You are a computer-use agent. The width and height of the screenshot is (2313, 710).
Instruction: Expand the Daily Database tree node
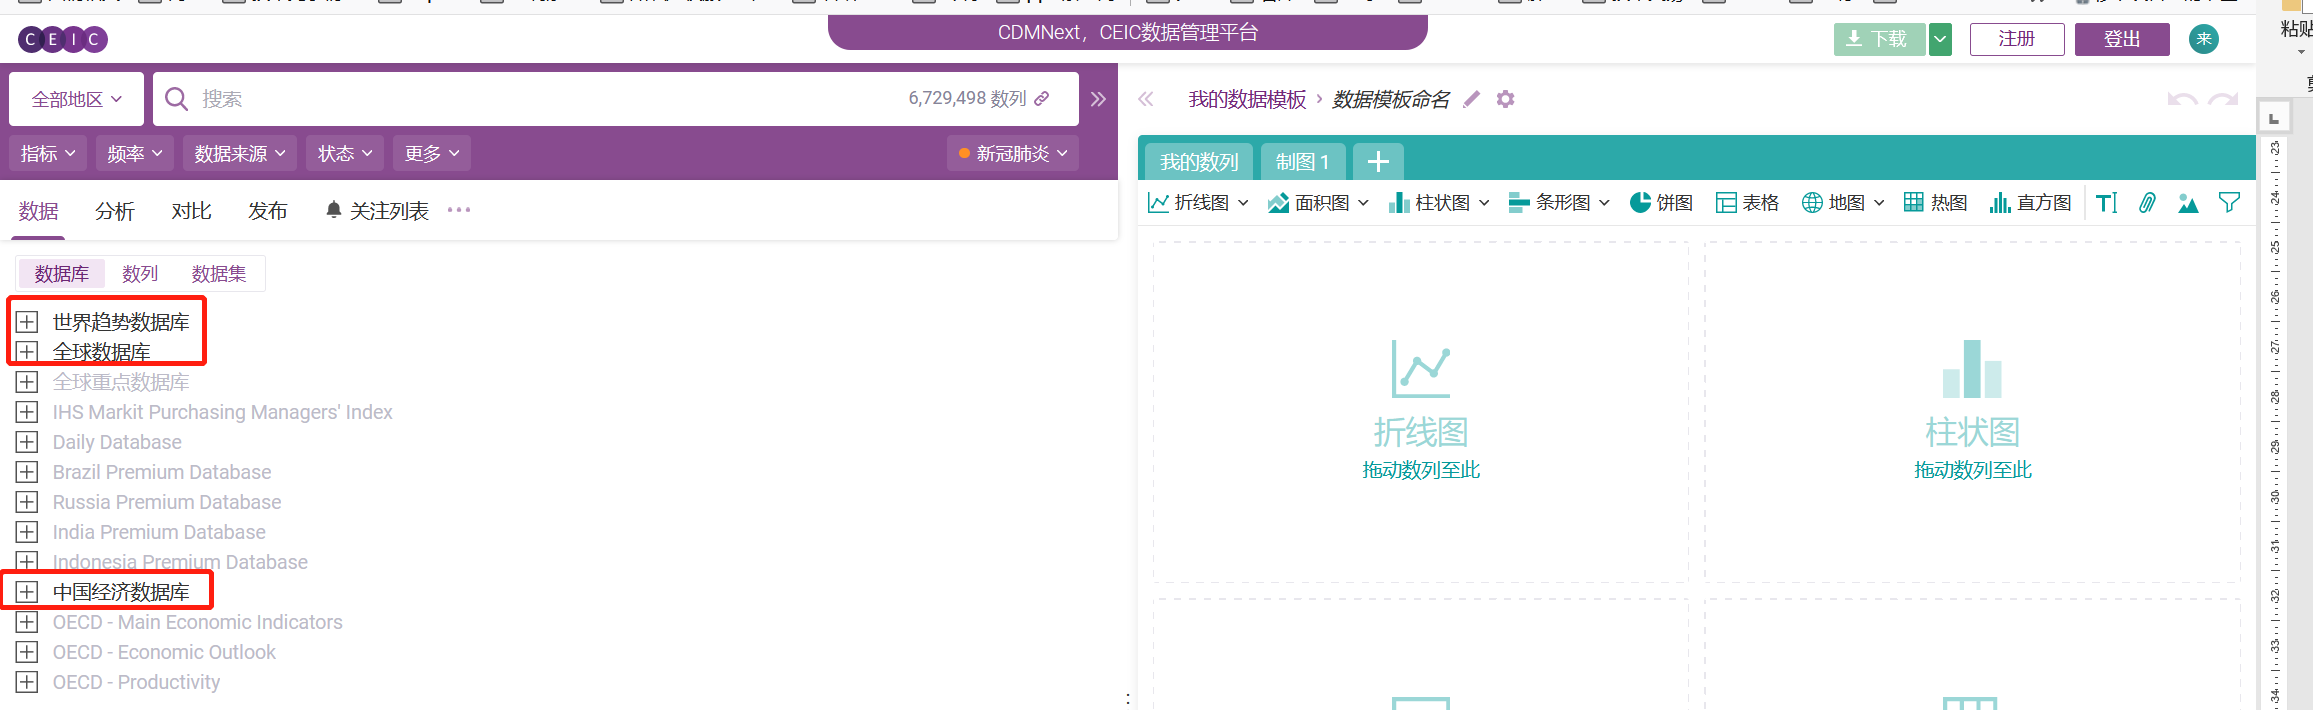(27, 442)
